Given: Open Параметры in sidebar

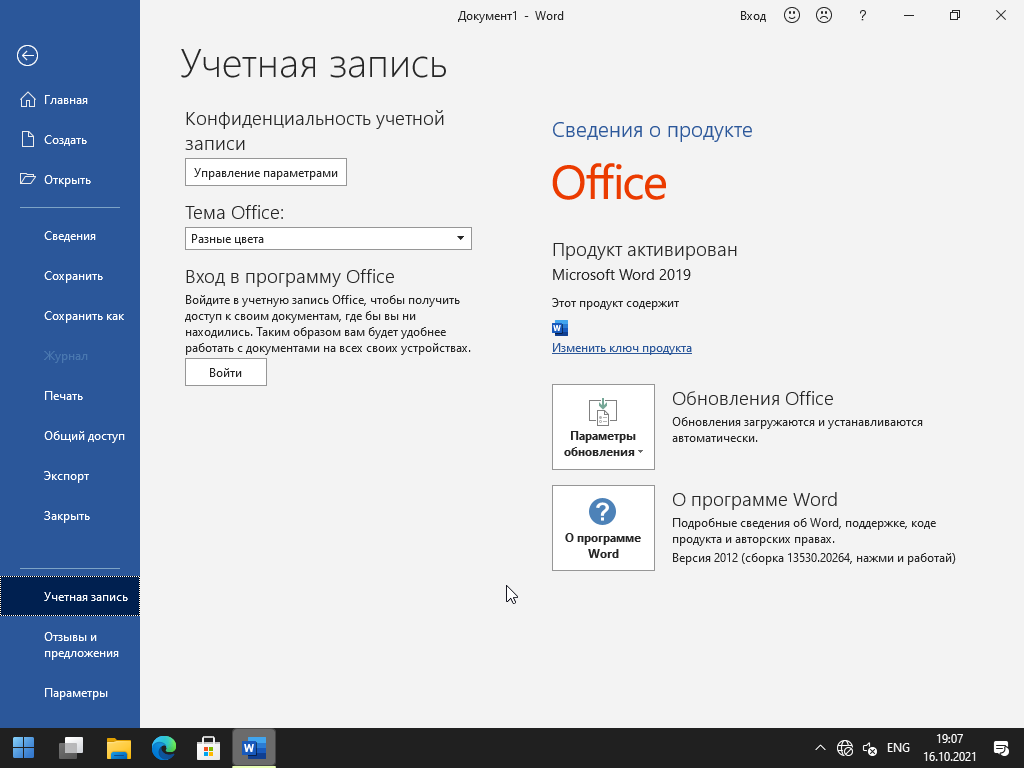Looking at the screenshot, I should point(70,693).
